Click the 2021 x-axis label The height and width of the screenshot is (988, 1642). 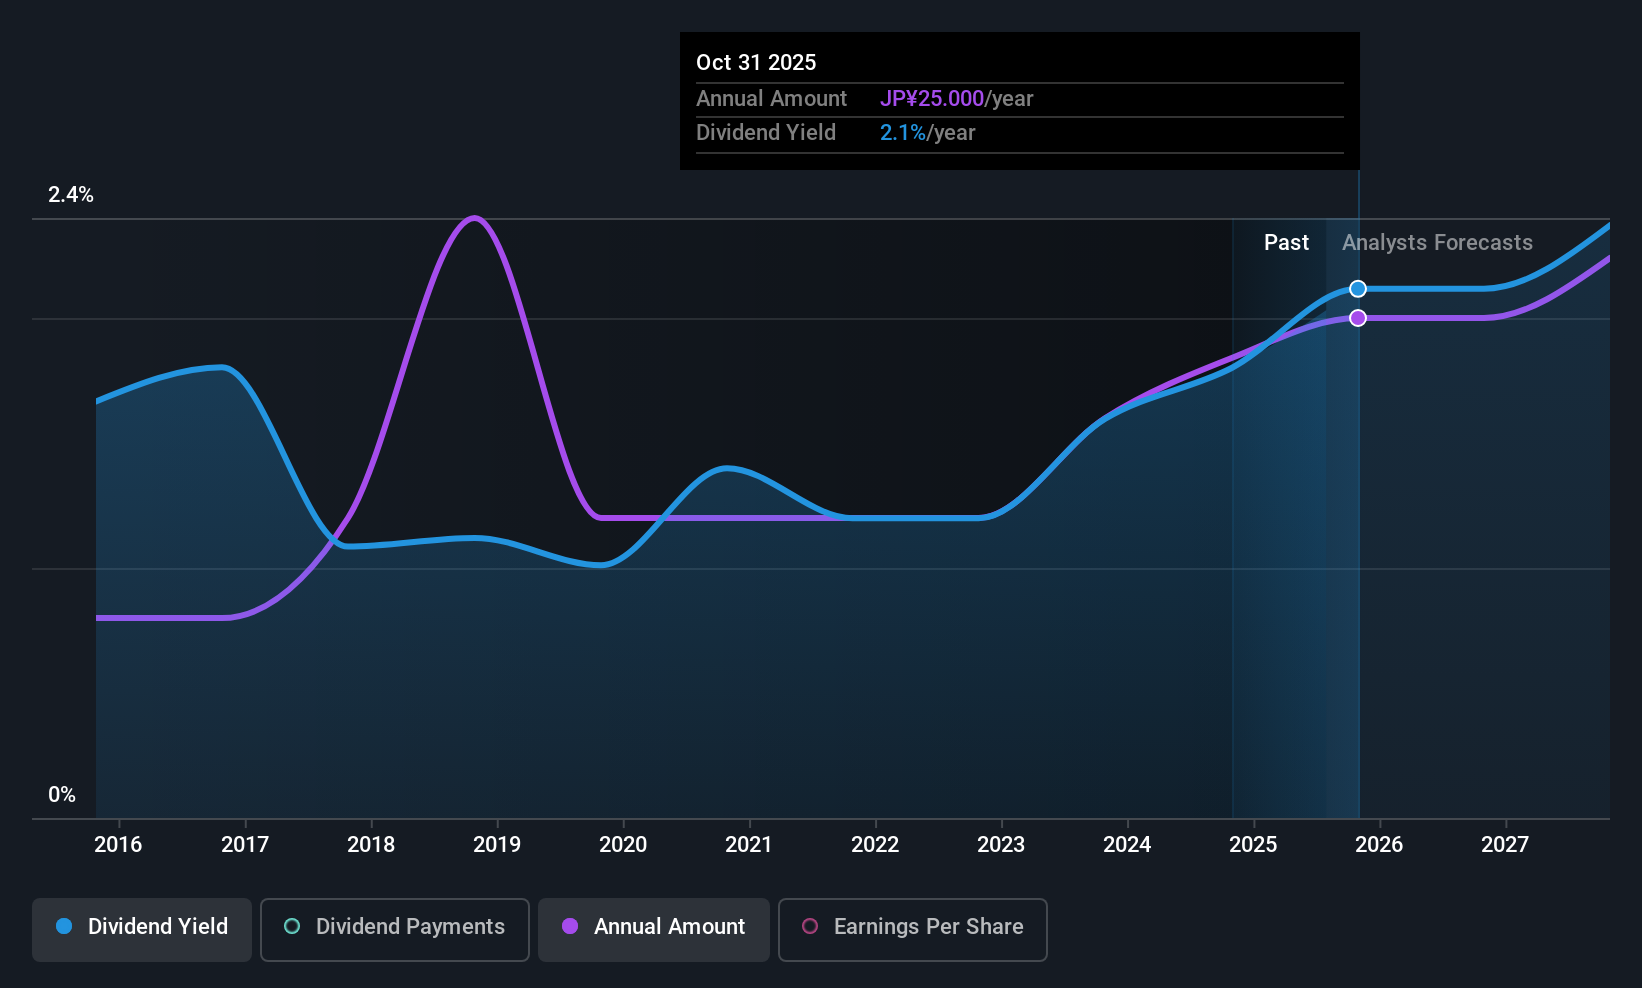(749, 845)
